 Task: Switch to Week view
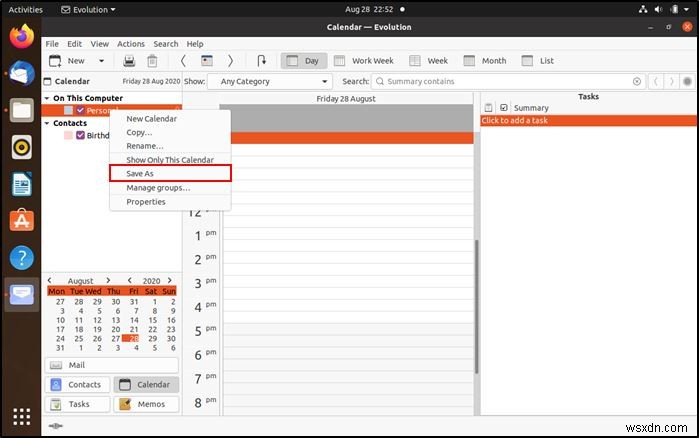pos(428,61)
